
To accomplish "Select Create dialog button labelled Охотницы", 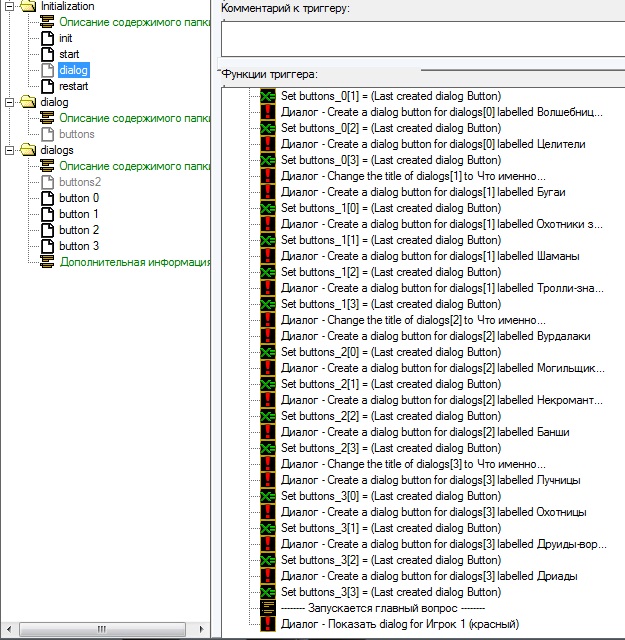I will point(434,512).
